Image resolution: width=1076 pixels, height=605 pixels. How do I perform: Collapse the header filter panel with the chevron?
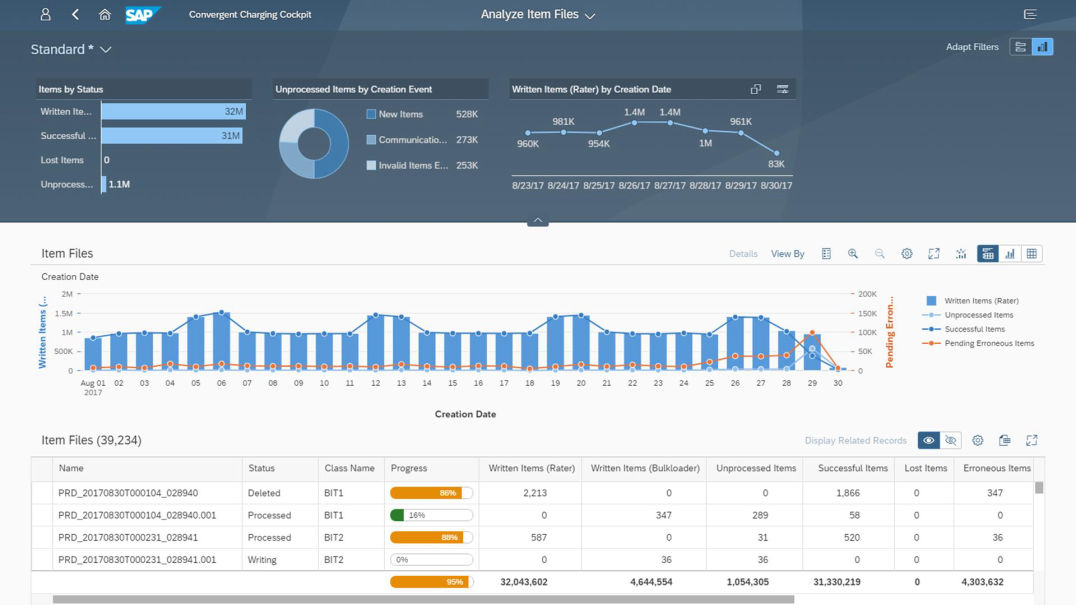tap(538, 220)
